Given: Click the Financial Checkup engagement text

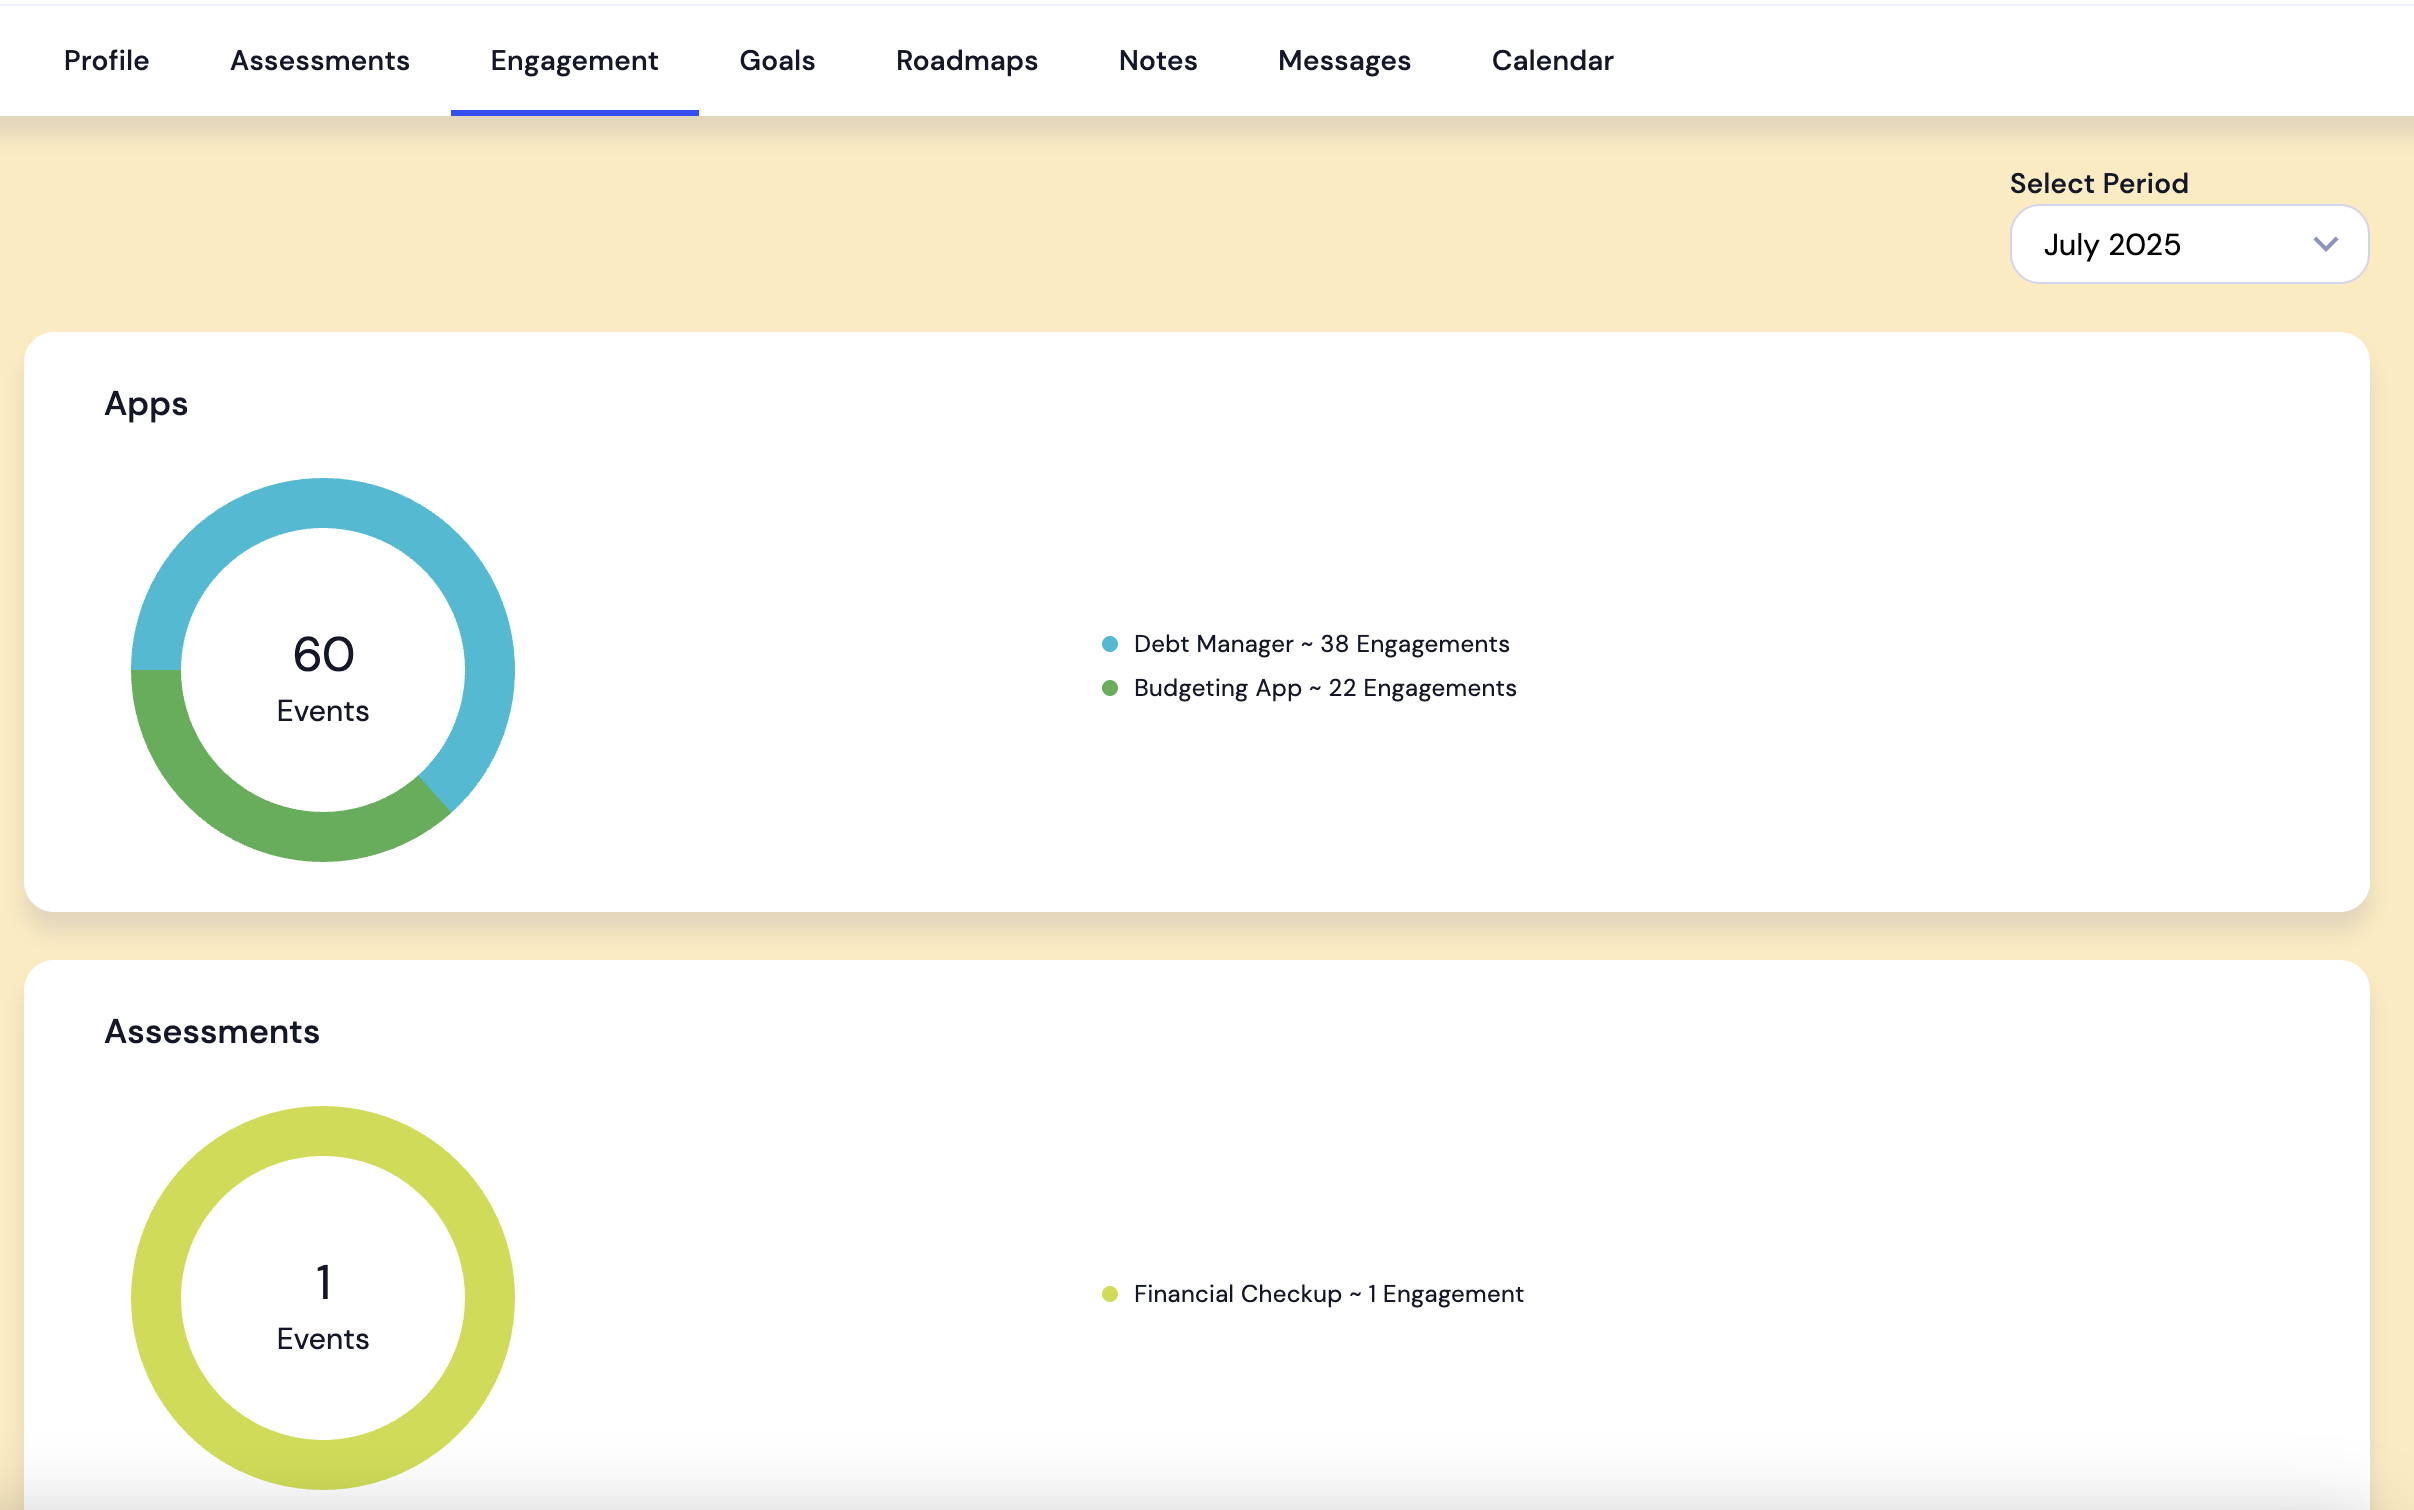Looking at the screenshot, I should point(1328,1293).
